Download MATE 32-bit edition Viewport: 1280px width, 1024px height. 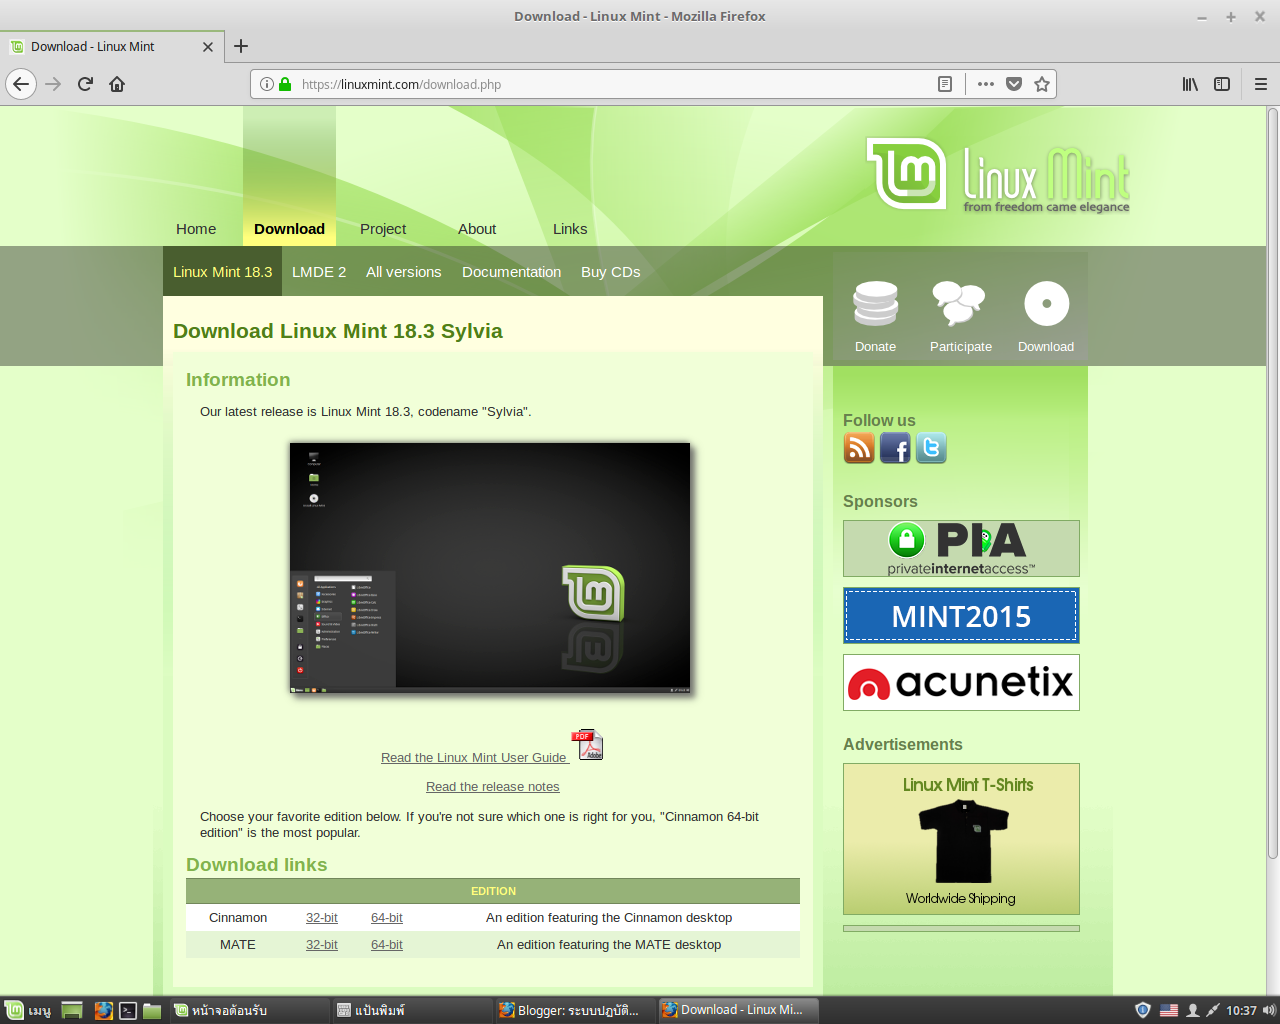[322, 945]
